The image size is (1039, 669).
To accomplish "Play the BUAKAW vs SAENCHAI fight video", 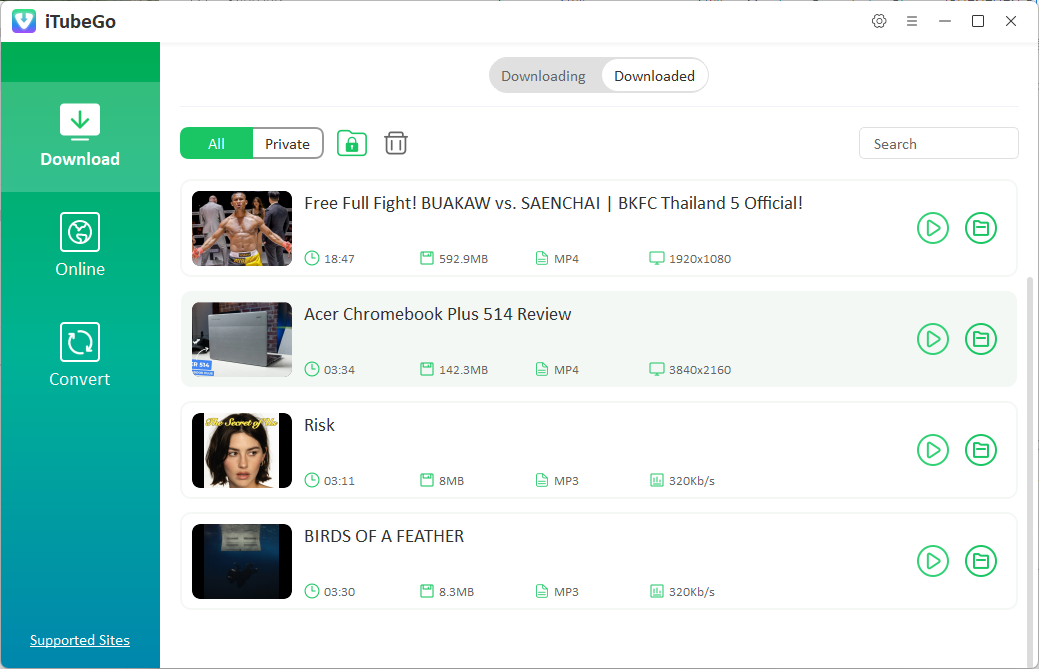I will click(x=933, y=228).
